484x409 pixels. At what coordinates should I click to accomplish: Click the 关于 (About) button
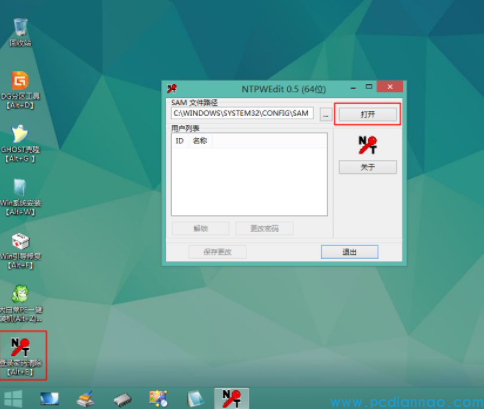[x=368, y=167]
